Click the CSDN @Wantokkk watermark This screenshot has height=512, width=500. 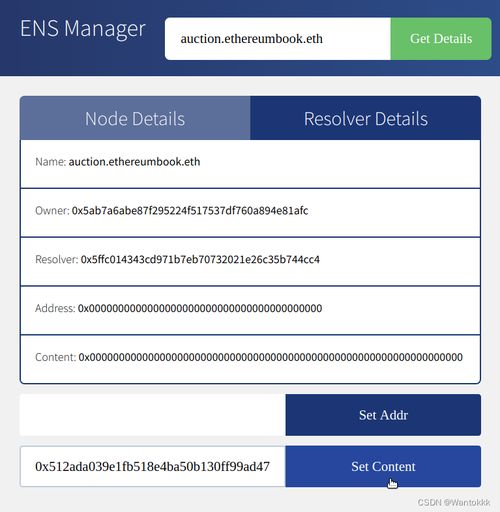[x=454, y=502]
